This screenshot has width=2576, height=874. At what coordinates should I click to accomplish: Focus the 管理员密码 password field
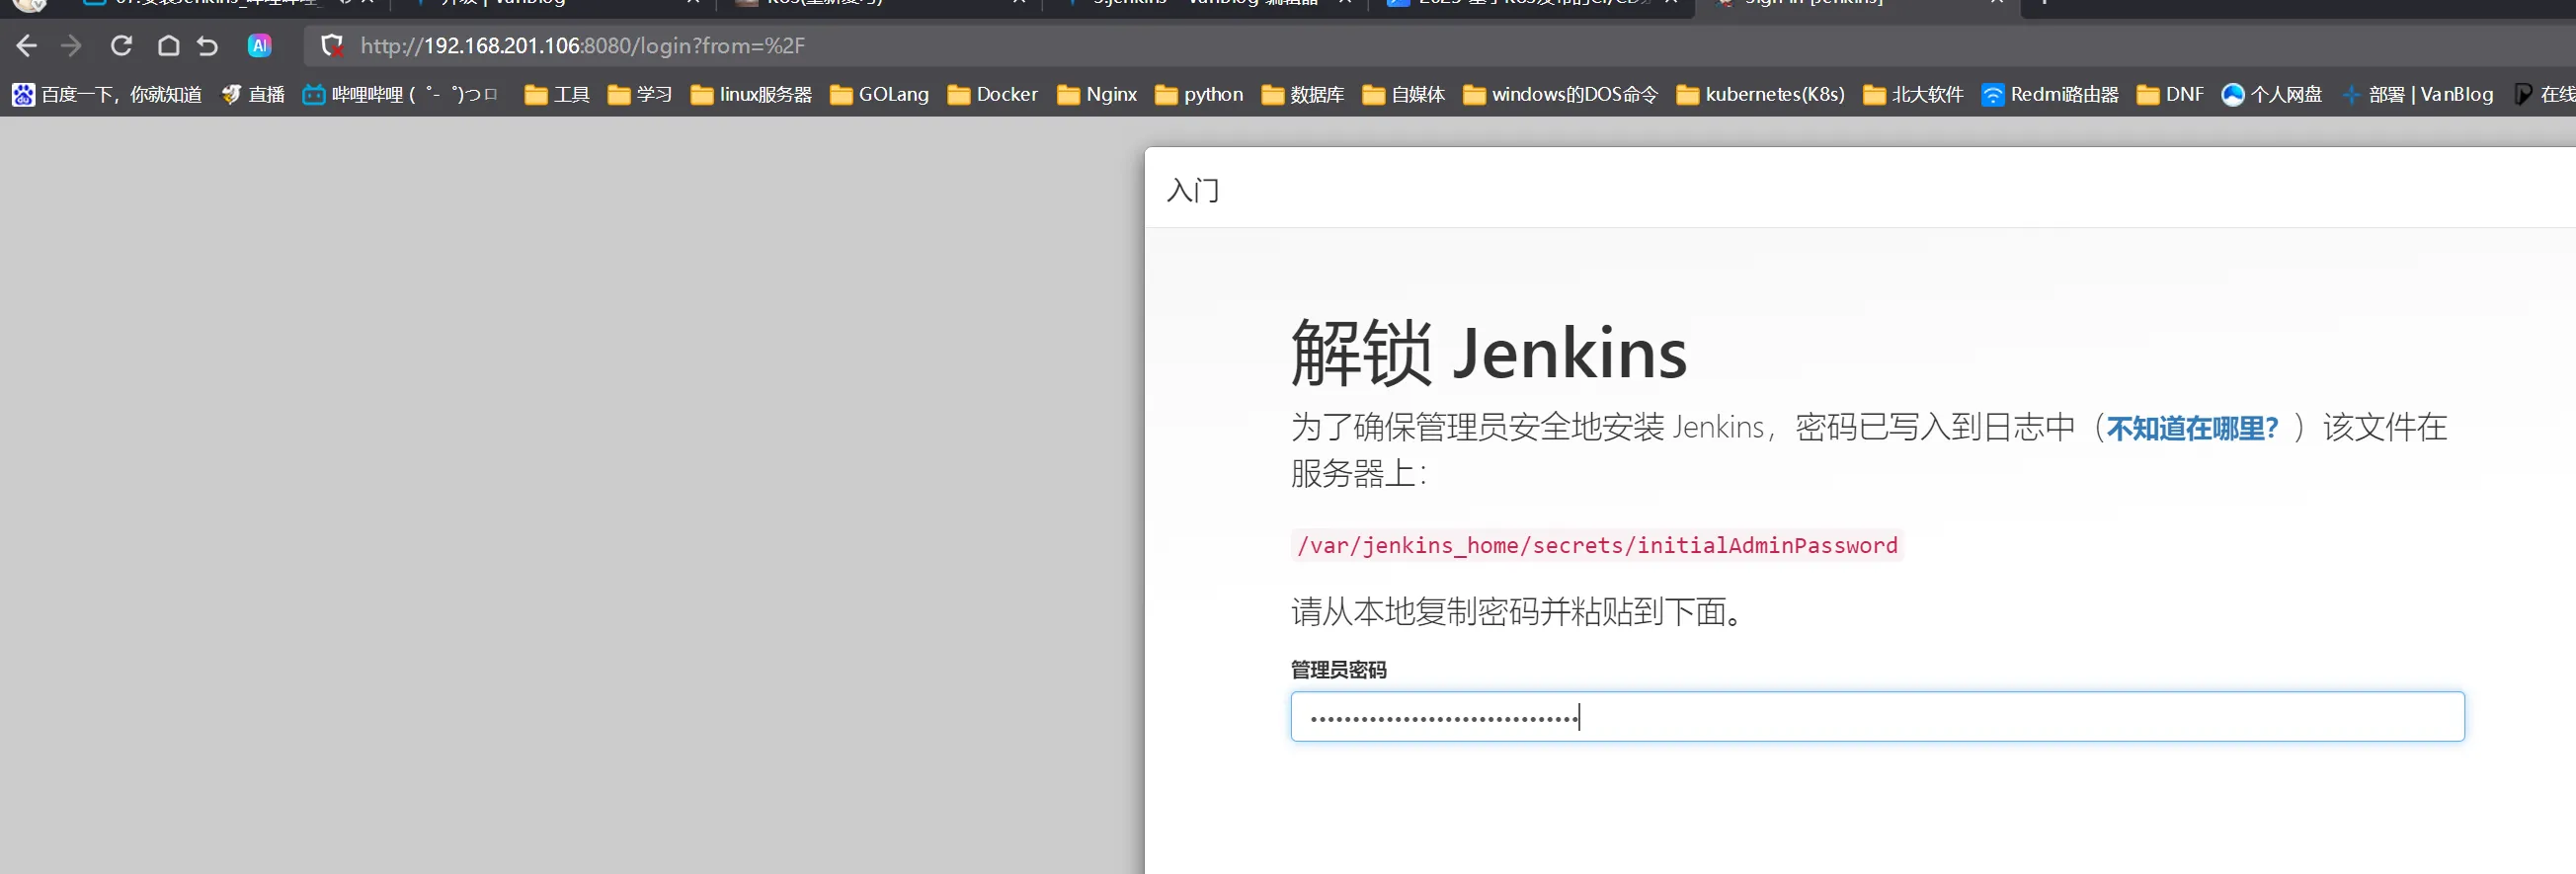1877,717
